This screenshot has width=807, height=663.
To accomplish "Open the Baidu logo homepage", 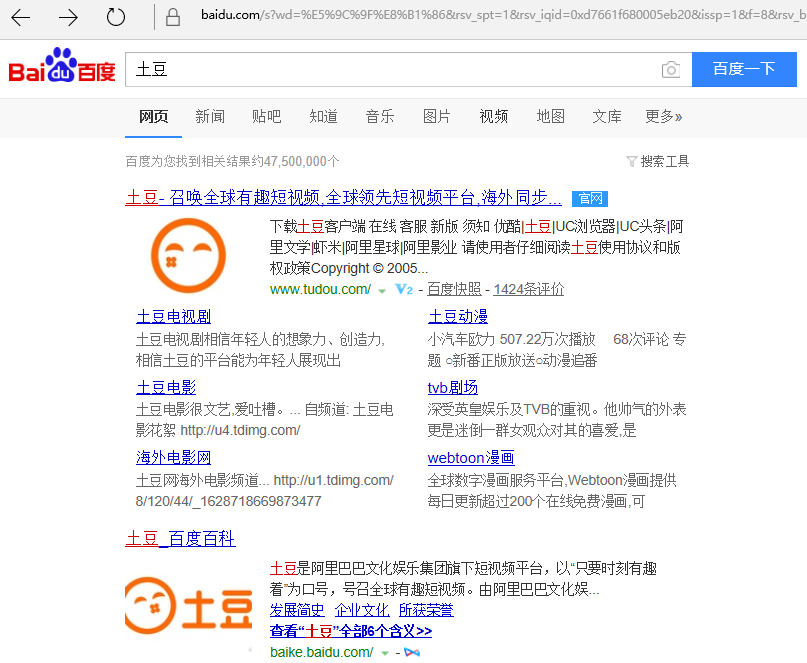I will pos(62,65).
